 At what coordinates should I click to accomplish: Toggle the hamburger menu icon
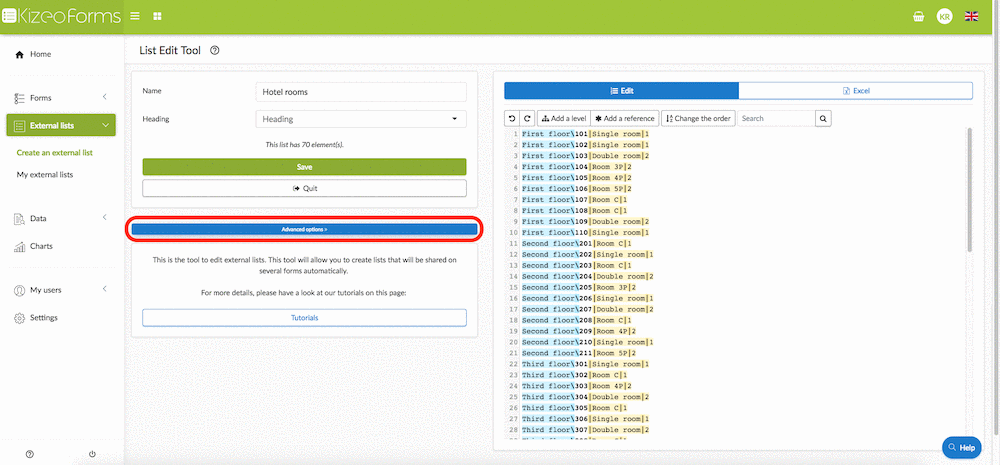coord(135,16)
